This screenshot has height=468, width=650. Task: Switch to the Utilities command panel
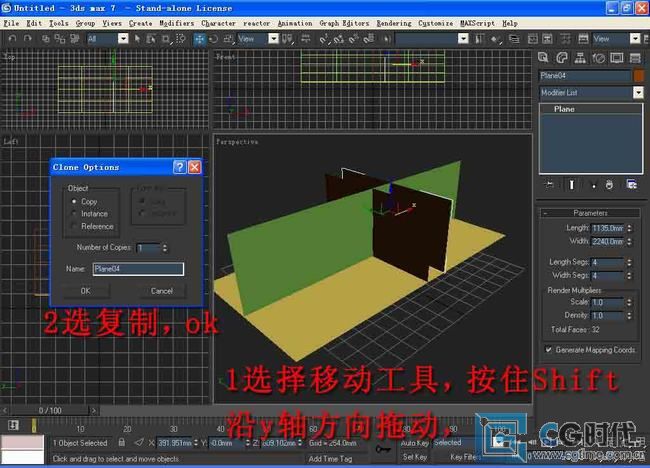point(635,58)
